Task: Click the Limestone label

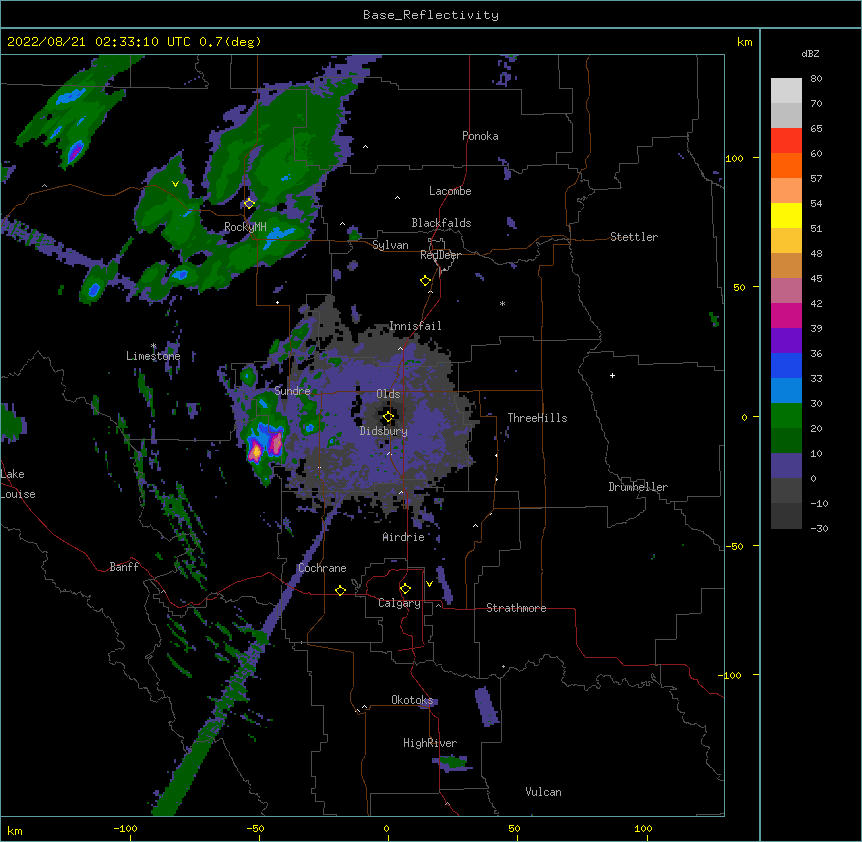Action: [x=153, y=356]
